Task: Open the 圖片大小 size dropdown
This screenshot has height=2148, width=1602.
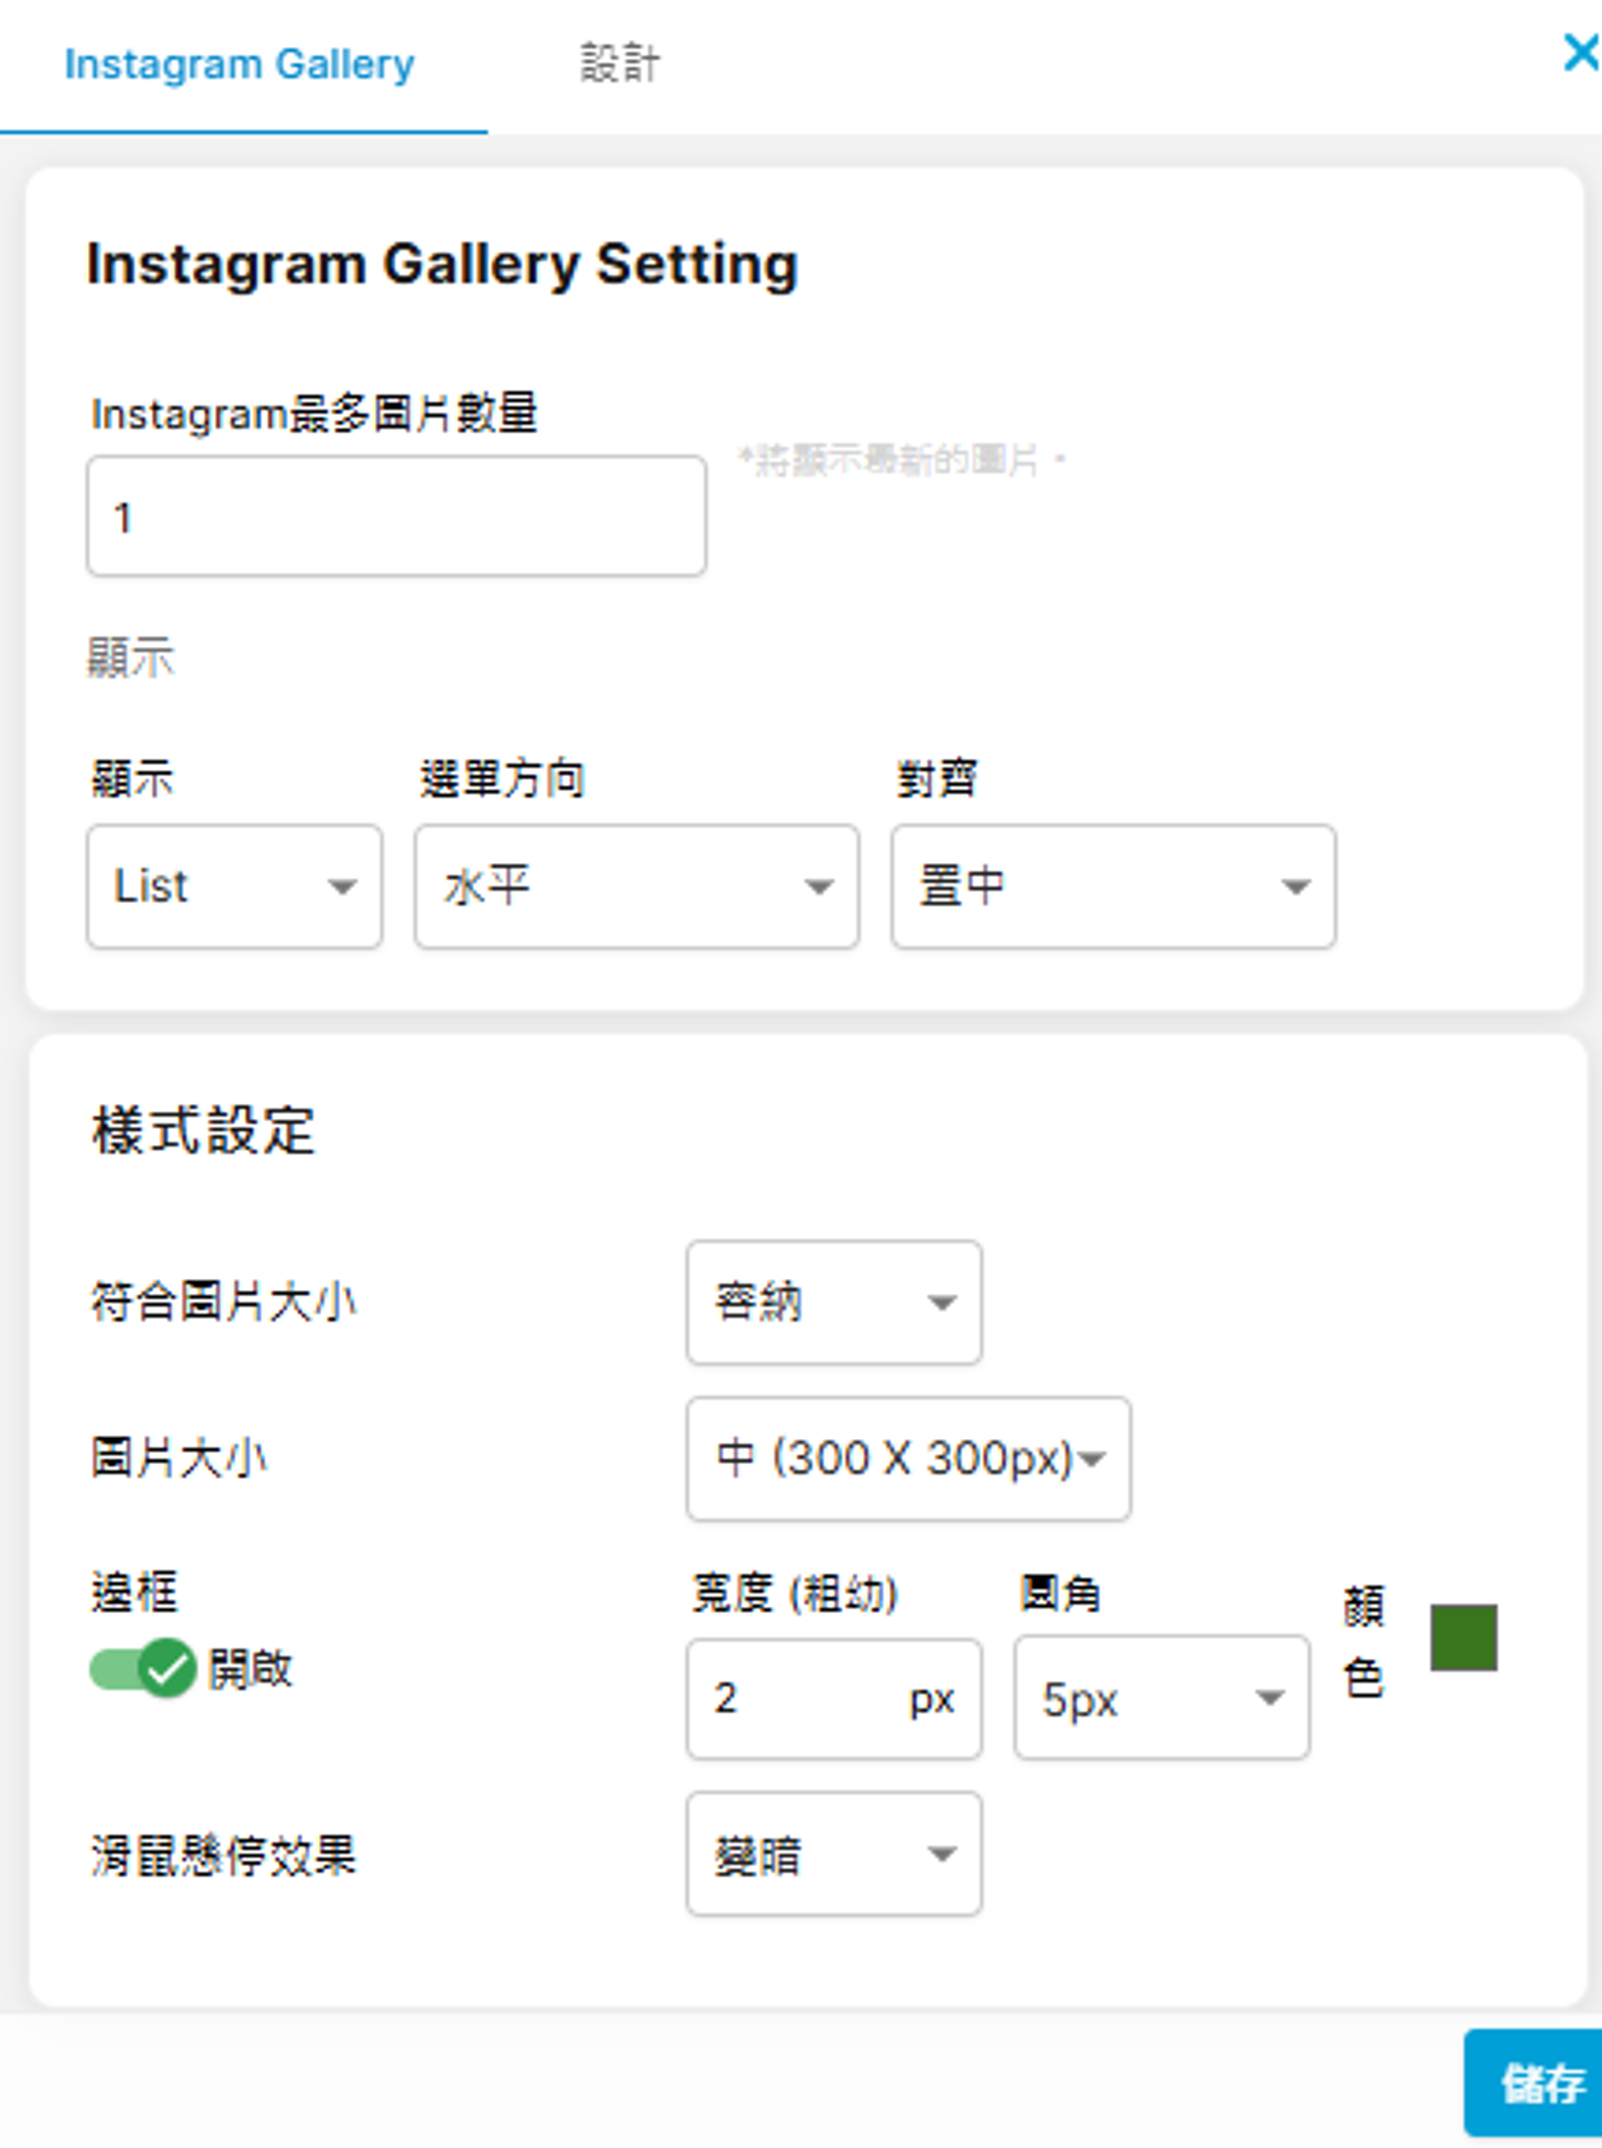Action: 908,1458
